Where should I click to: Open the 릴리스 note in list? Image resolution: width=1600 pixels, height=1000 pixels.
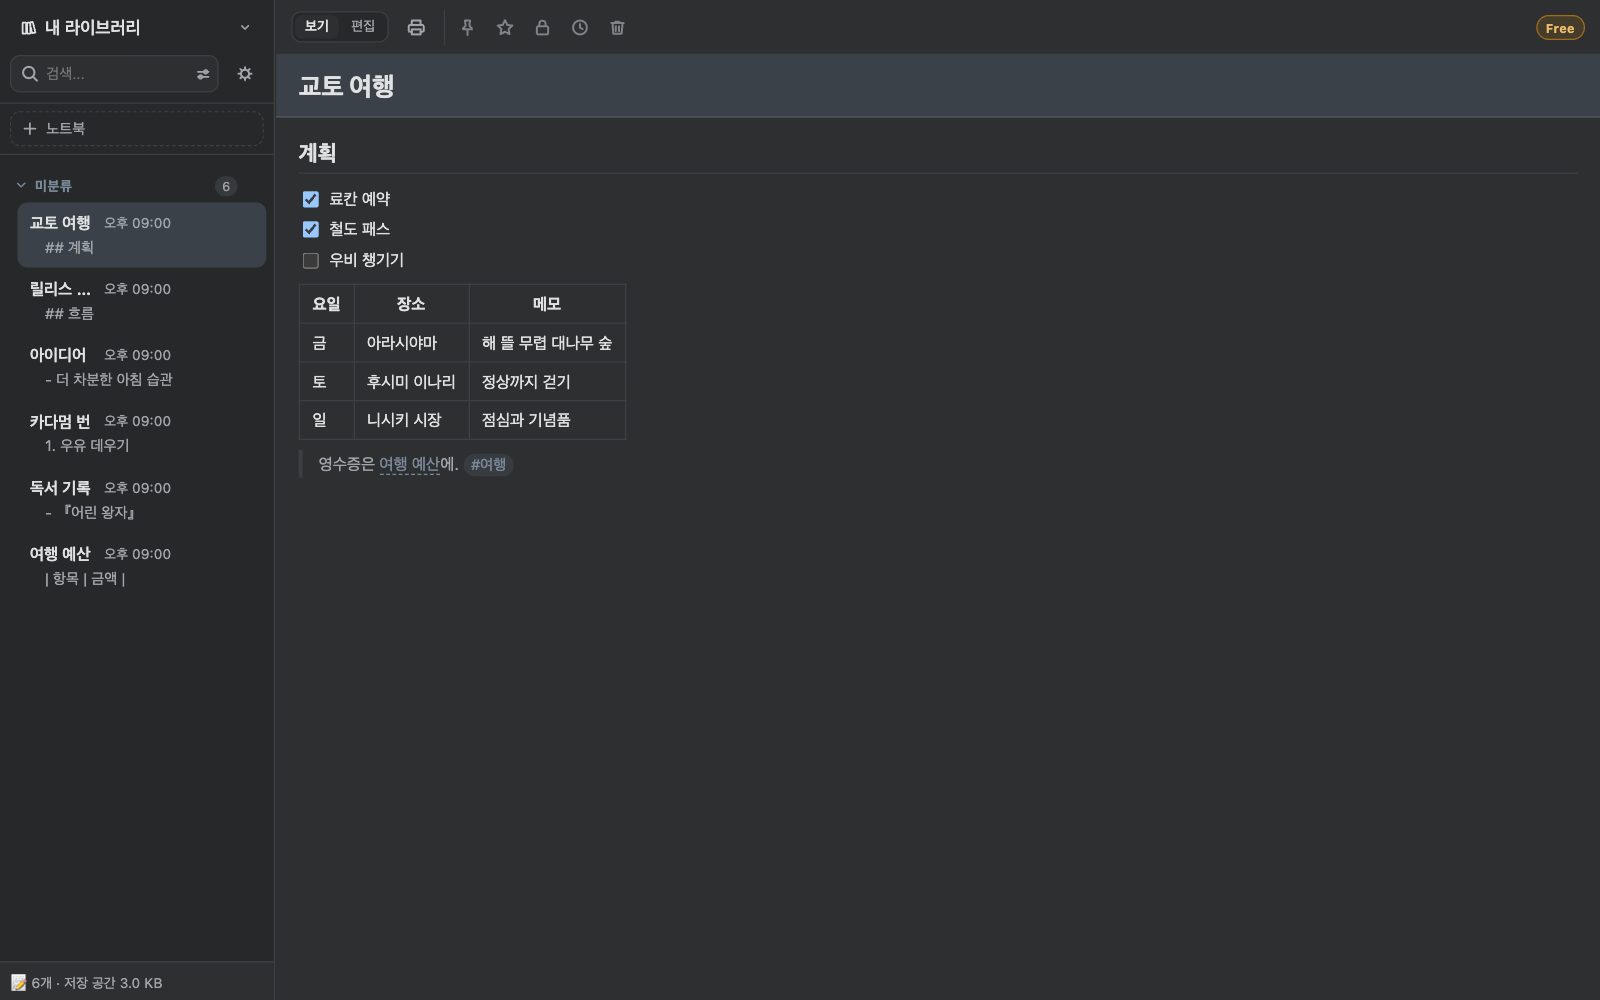click(142, 301)
